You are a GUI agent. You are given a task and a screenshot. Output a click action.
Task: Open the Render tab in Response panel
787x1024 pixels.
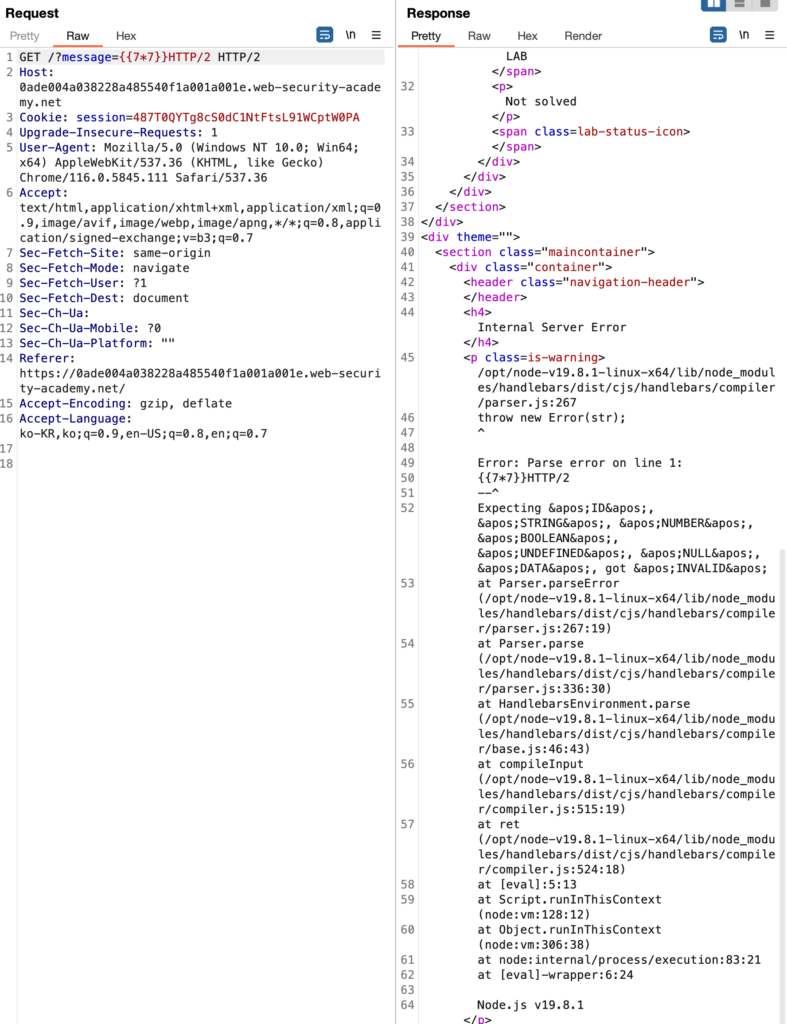point(583,36)
